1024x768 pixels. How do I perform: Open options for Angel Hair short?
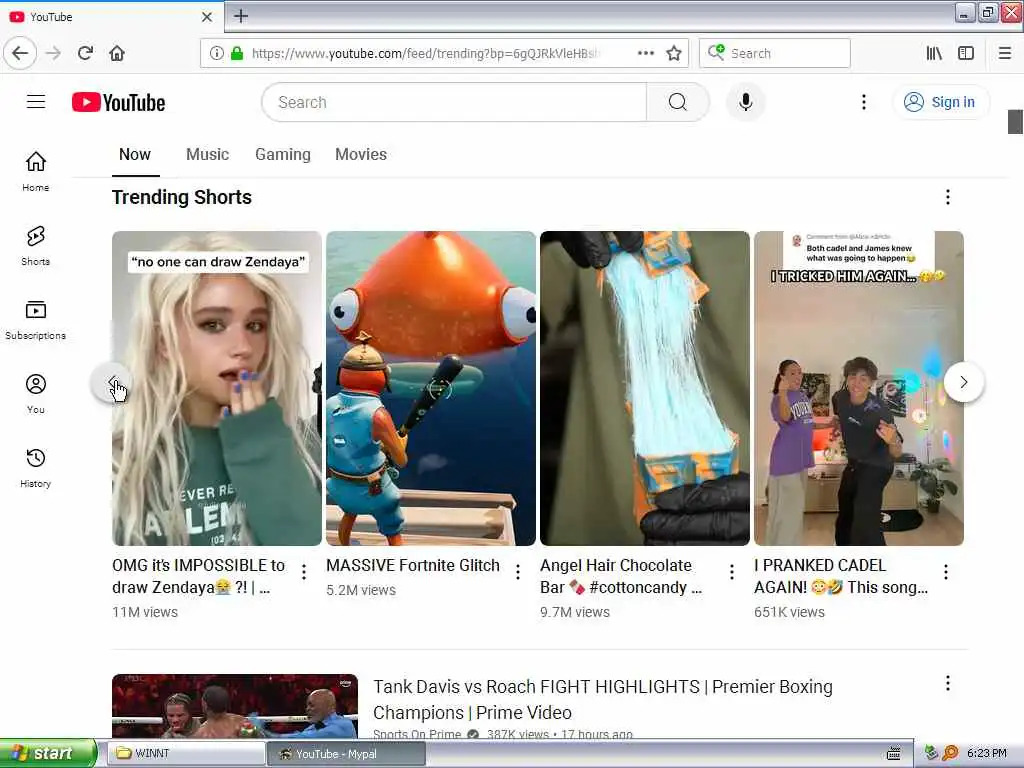[732, 572]
